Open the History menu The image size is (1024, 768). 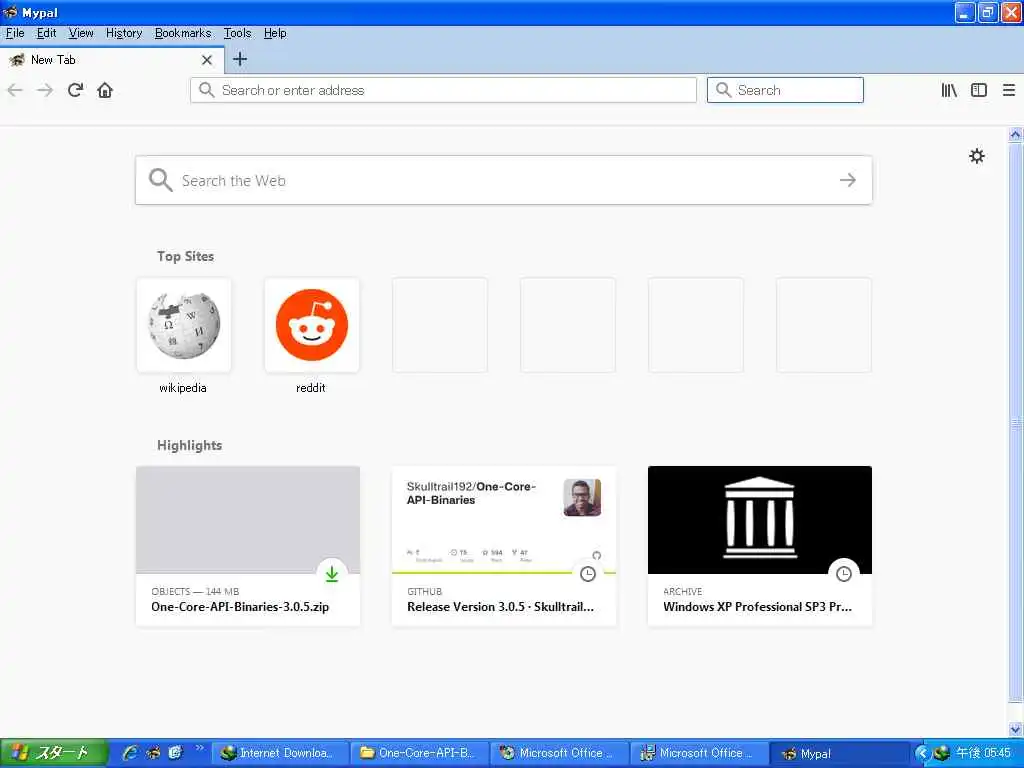(124, 33)
